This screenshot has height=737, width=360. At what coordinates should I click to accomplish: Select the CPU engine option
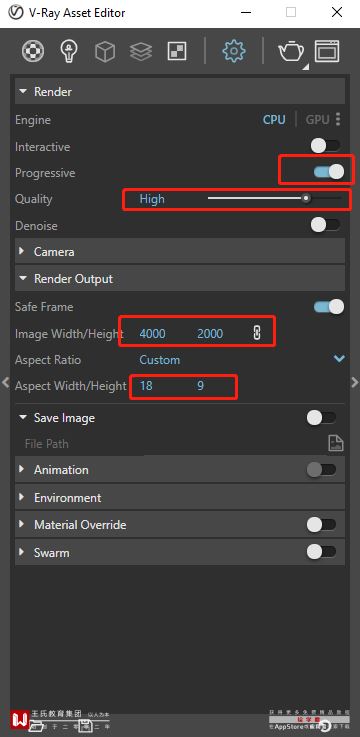click(274, 119)
